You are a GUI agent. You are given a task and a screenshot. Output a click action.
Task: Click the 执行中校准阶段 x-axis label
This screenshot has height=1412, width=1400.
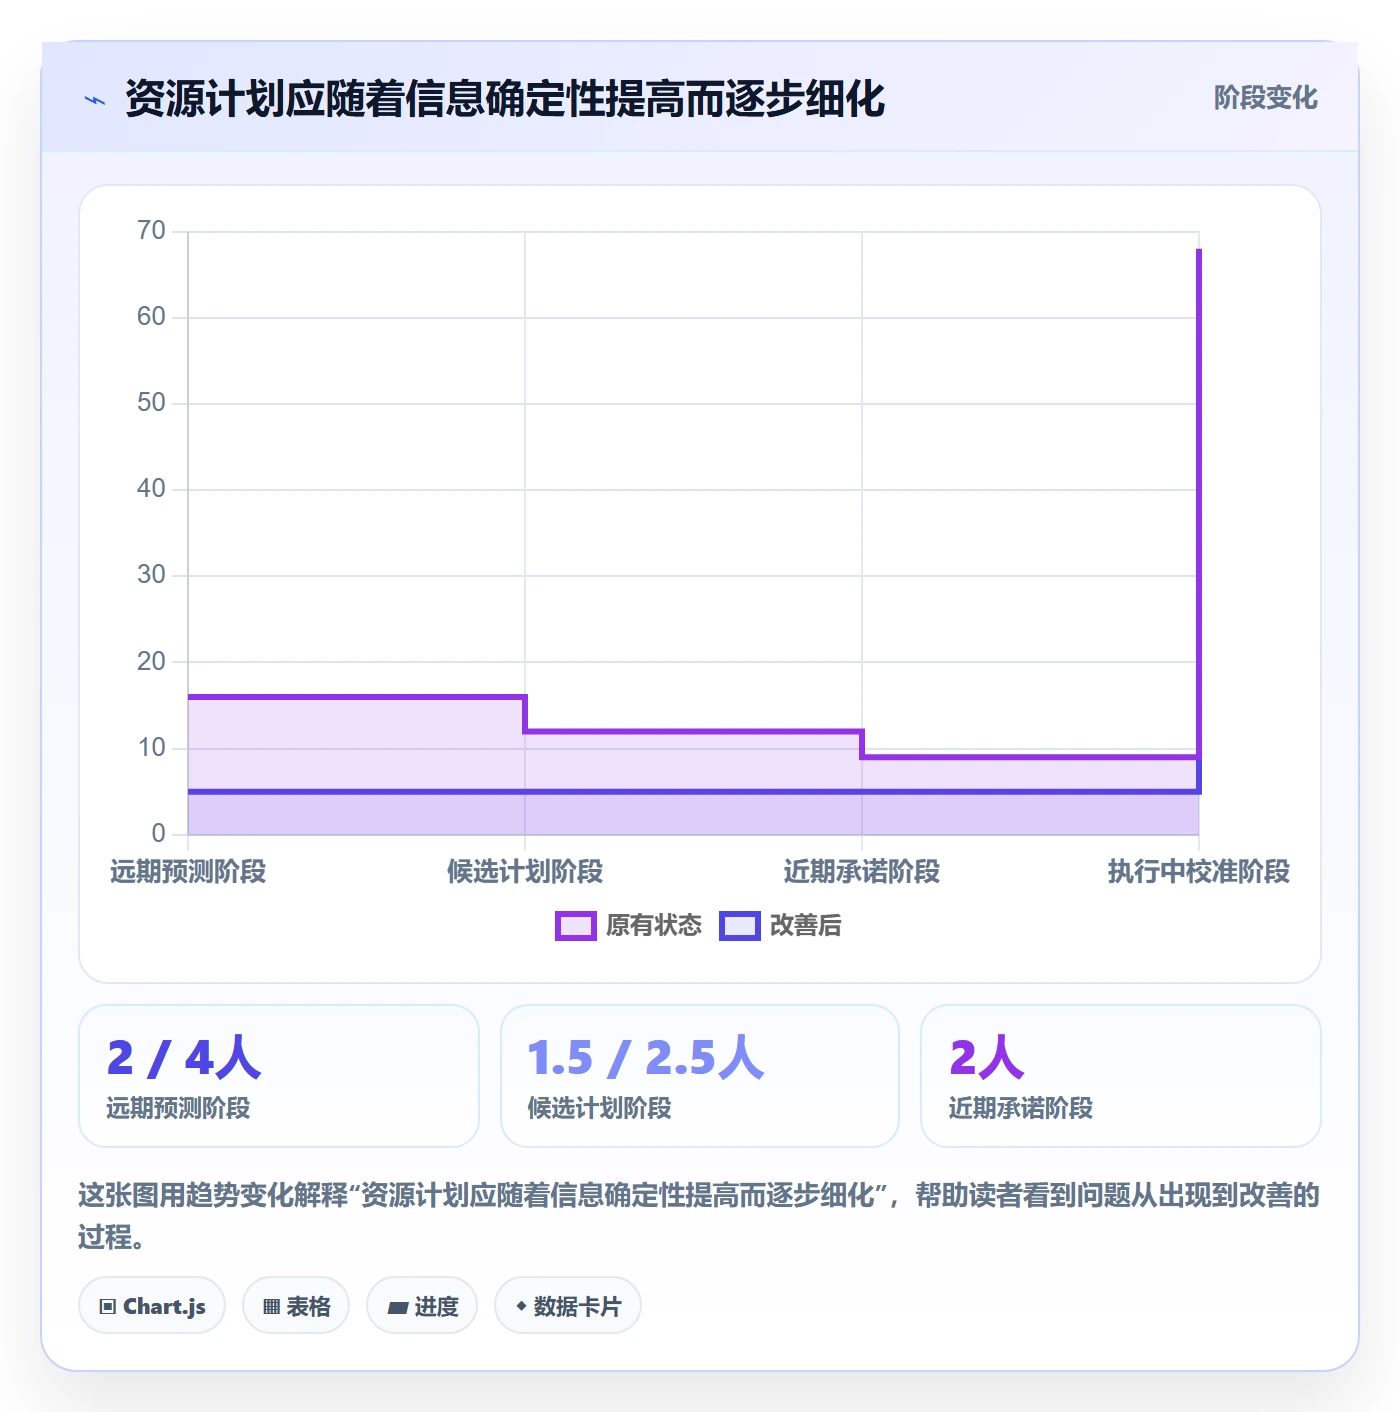(x=1199, y=872)
